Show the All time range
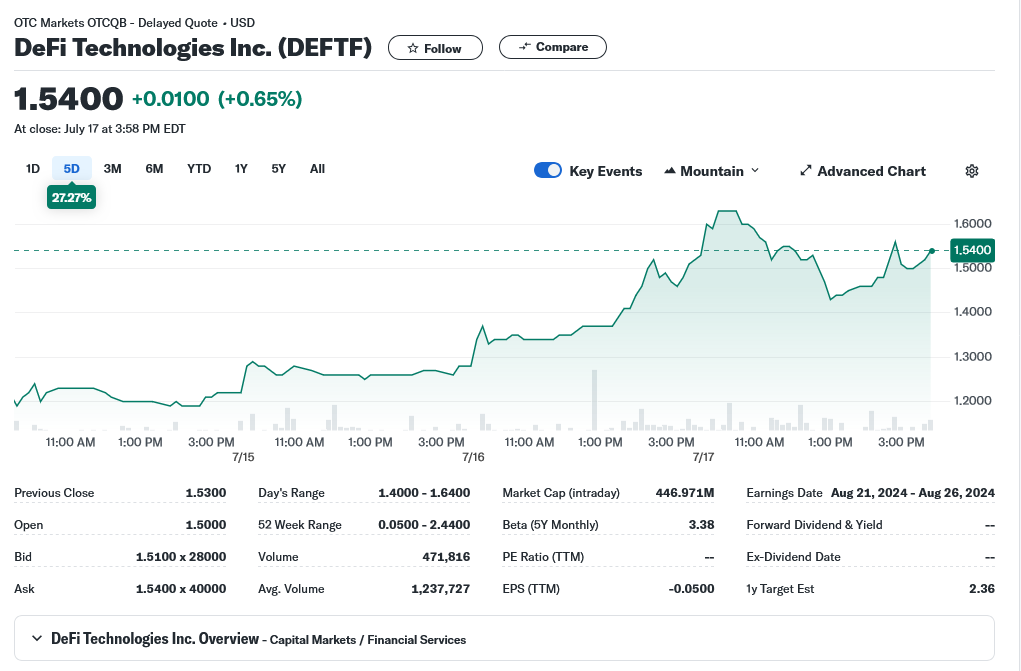The height and width of the screenshot is (671, 1021). pyautogui.click(x=317, y=169)
